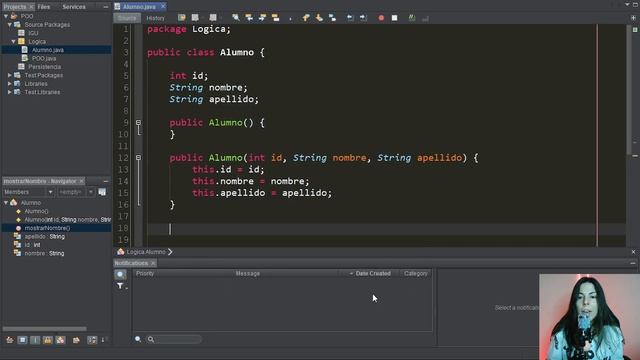Screen dimensions: 640x360
Task: Switch to the Files tab
Action: click(x=44, y=7)
